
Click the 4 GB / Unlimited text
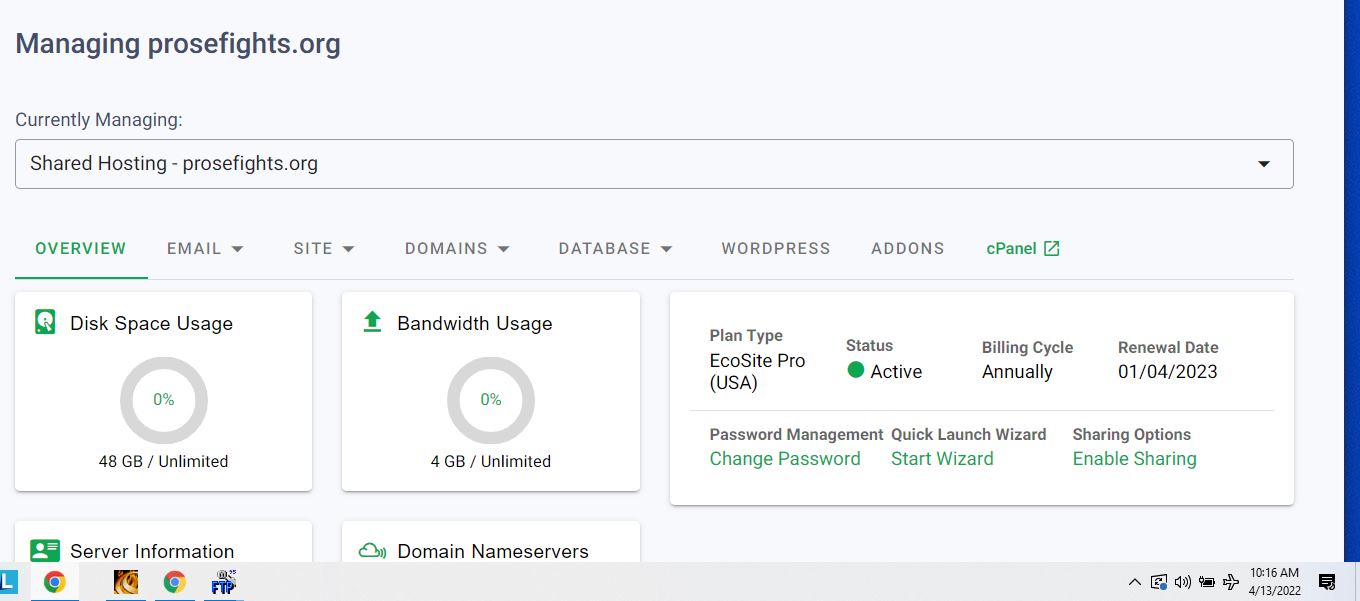(491, 461)
